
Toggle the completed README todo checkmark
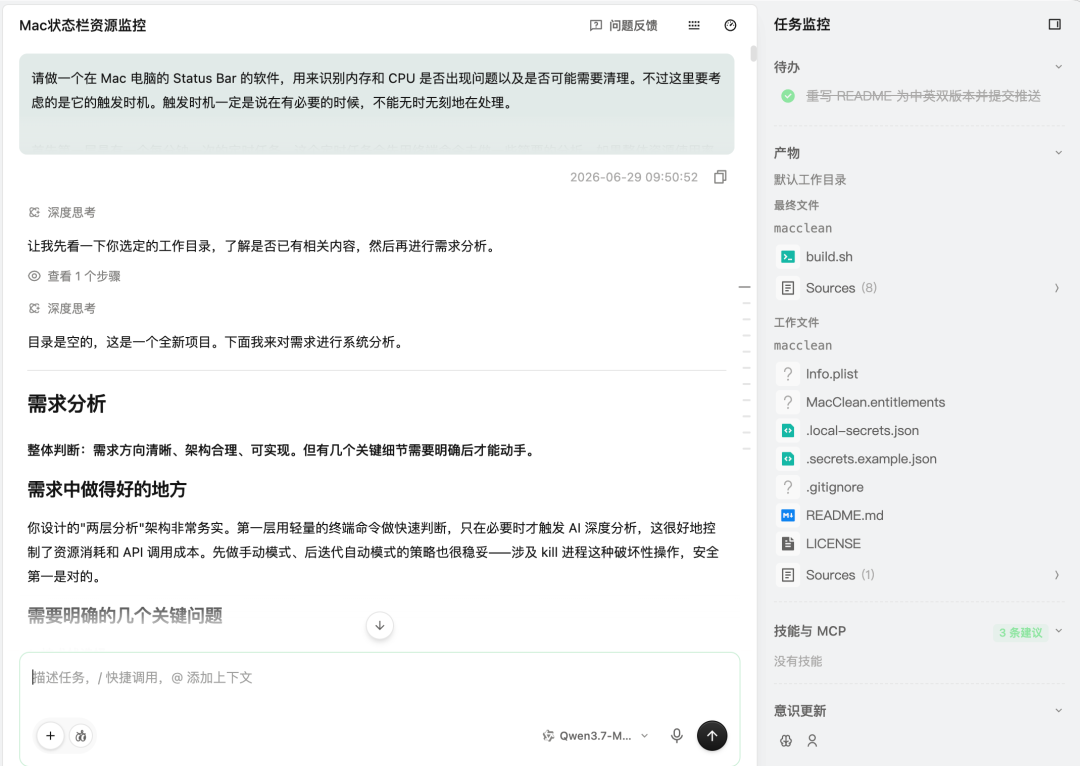(x=788, y=96)
